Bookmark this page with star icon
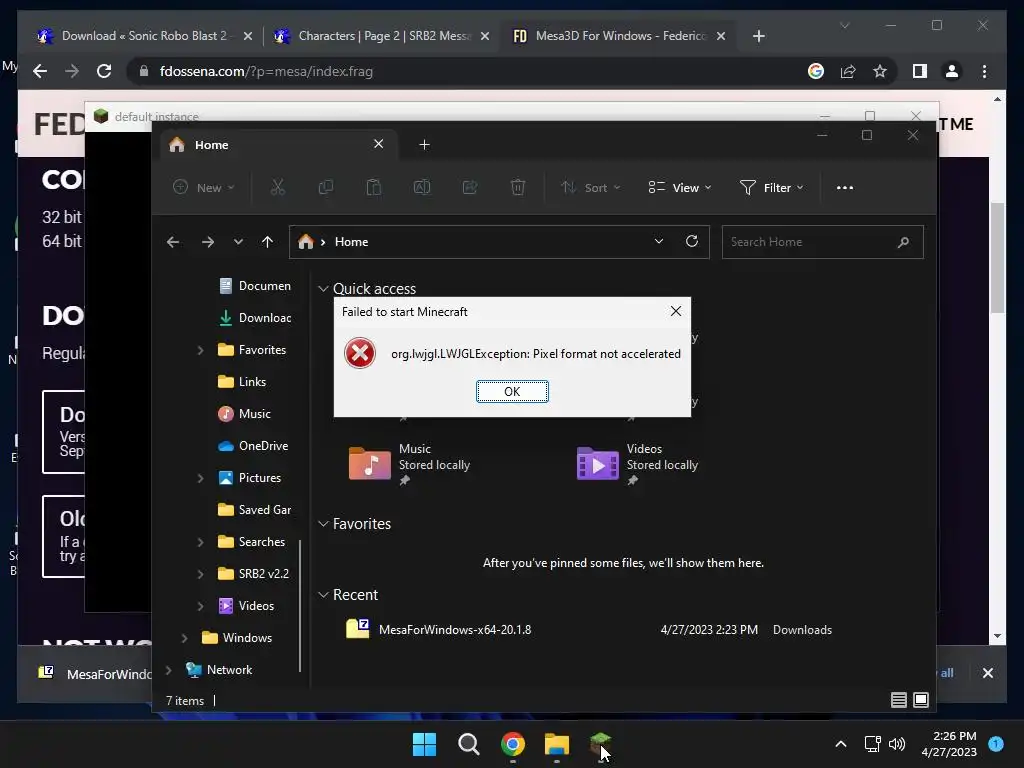The image size is (1024, 768). coord(880,71)
